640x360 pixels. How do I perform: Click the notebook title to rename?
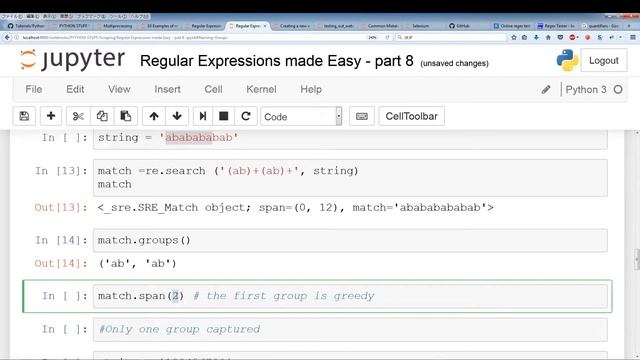[276, 61]
